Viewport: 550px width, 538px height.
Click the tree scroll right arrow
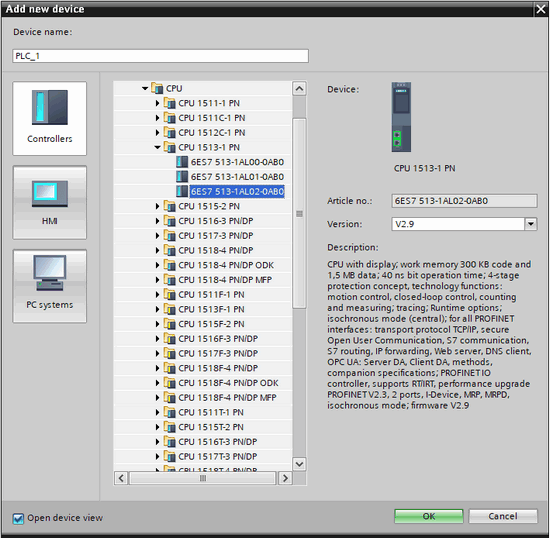[285, 478]
